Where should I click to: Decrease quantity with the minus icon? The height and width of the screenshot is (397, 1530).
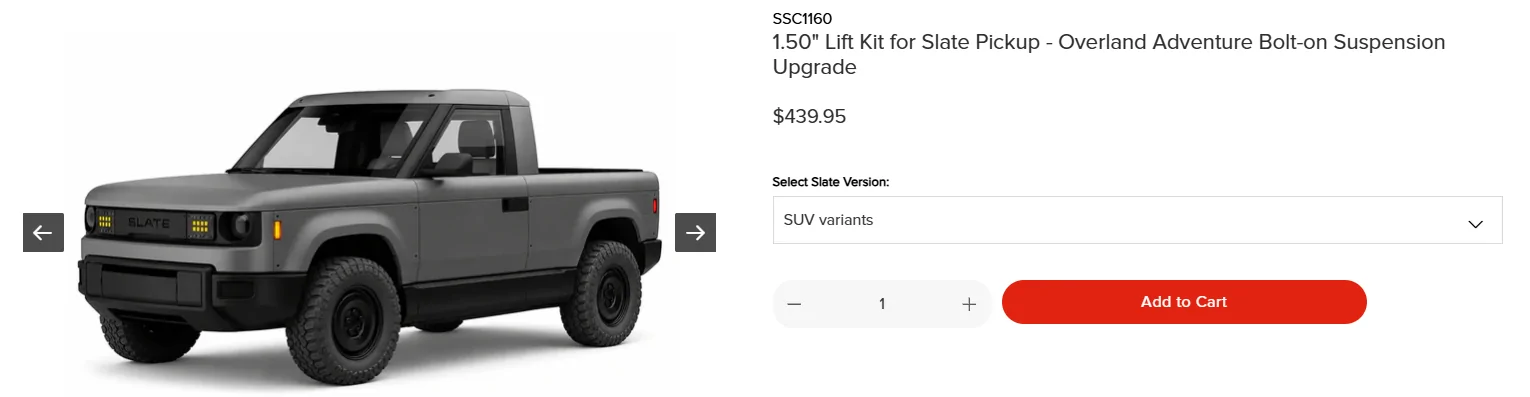794,304
